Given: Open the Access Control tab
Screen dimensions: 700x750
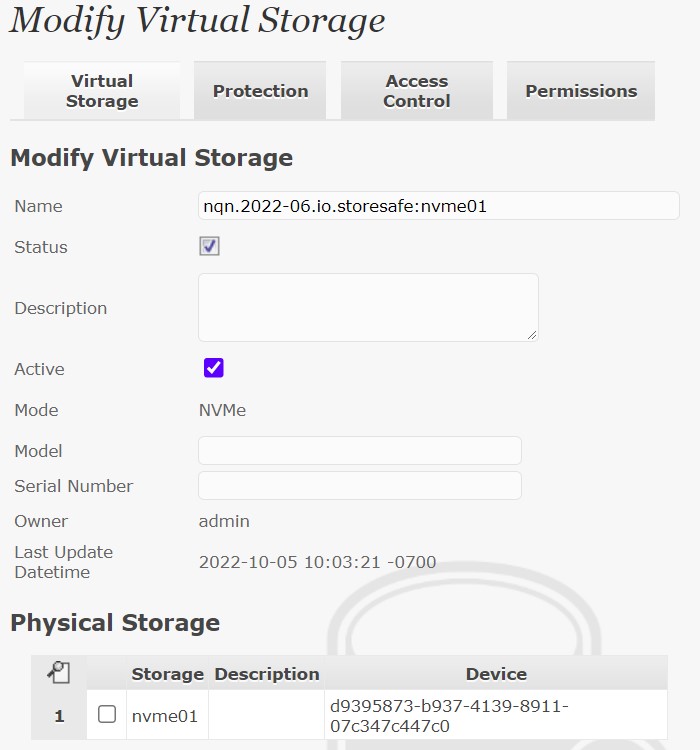Looking at the screenshot, I should pos(417,91).
